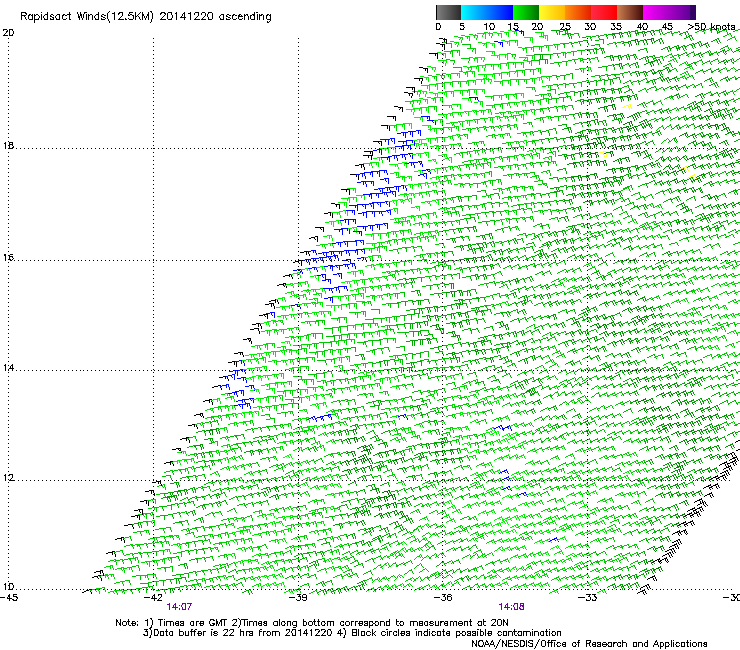Click the latitude label '20'
The height and width of the screenshot is (650, 740).
[8, 33]
